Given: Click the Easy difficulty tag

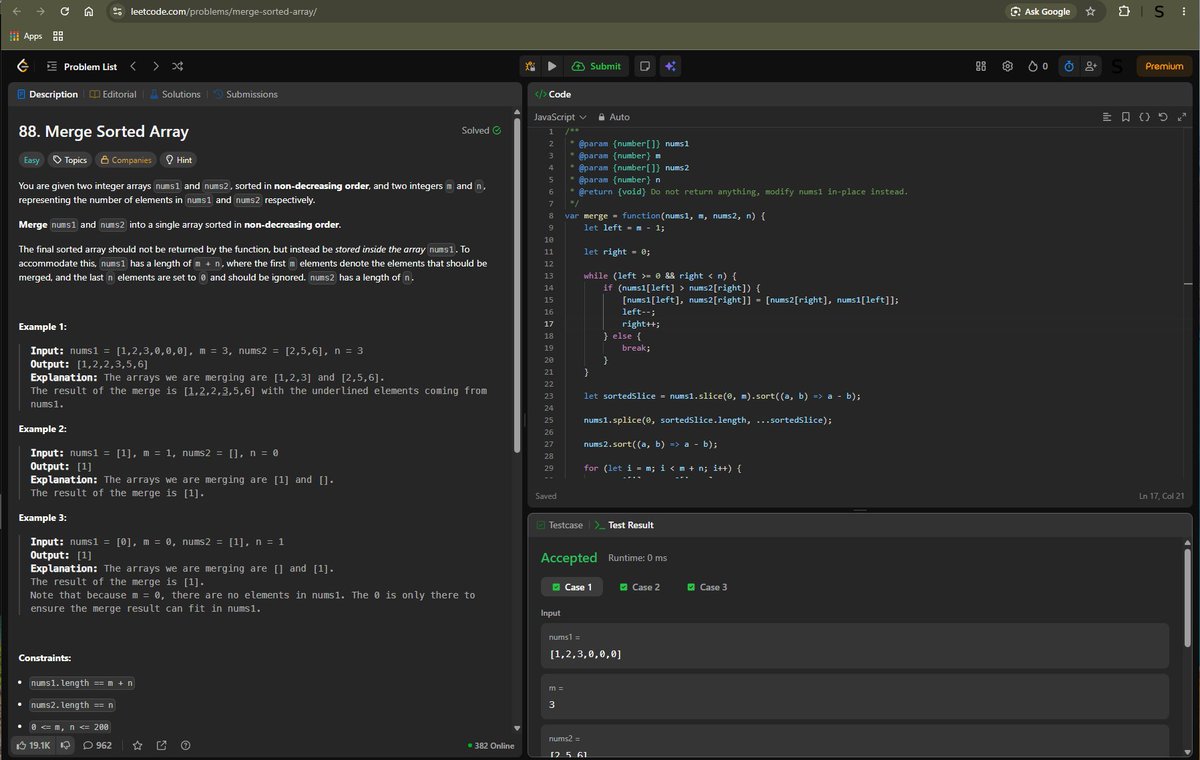Looking at the screenshot, I should (x=32, y=160).
